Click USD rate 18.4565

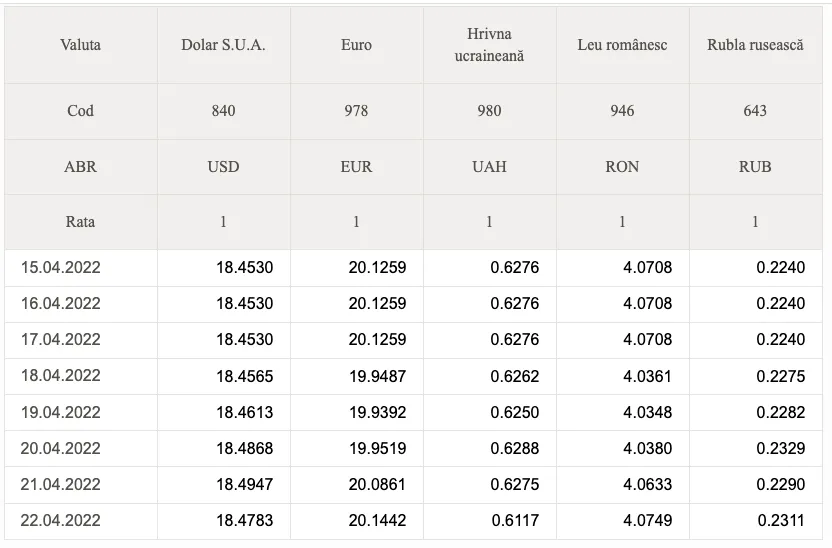[245, 376]
